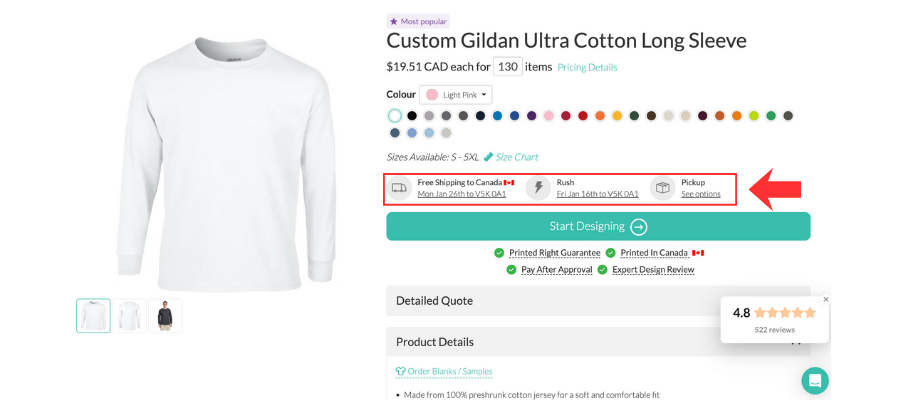Open the chat support bubble
The height and width of the screenshot is (400, 900).
[x=815, y=380]
